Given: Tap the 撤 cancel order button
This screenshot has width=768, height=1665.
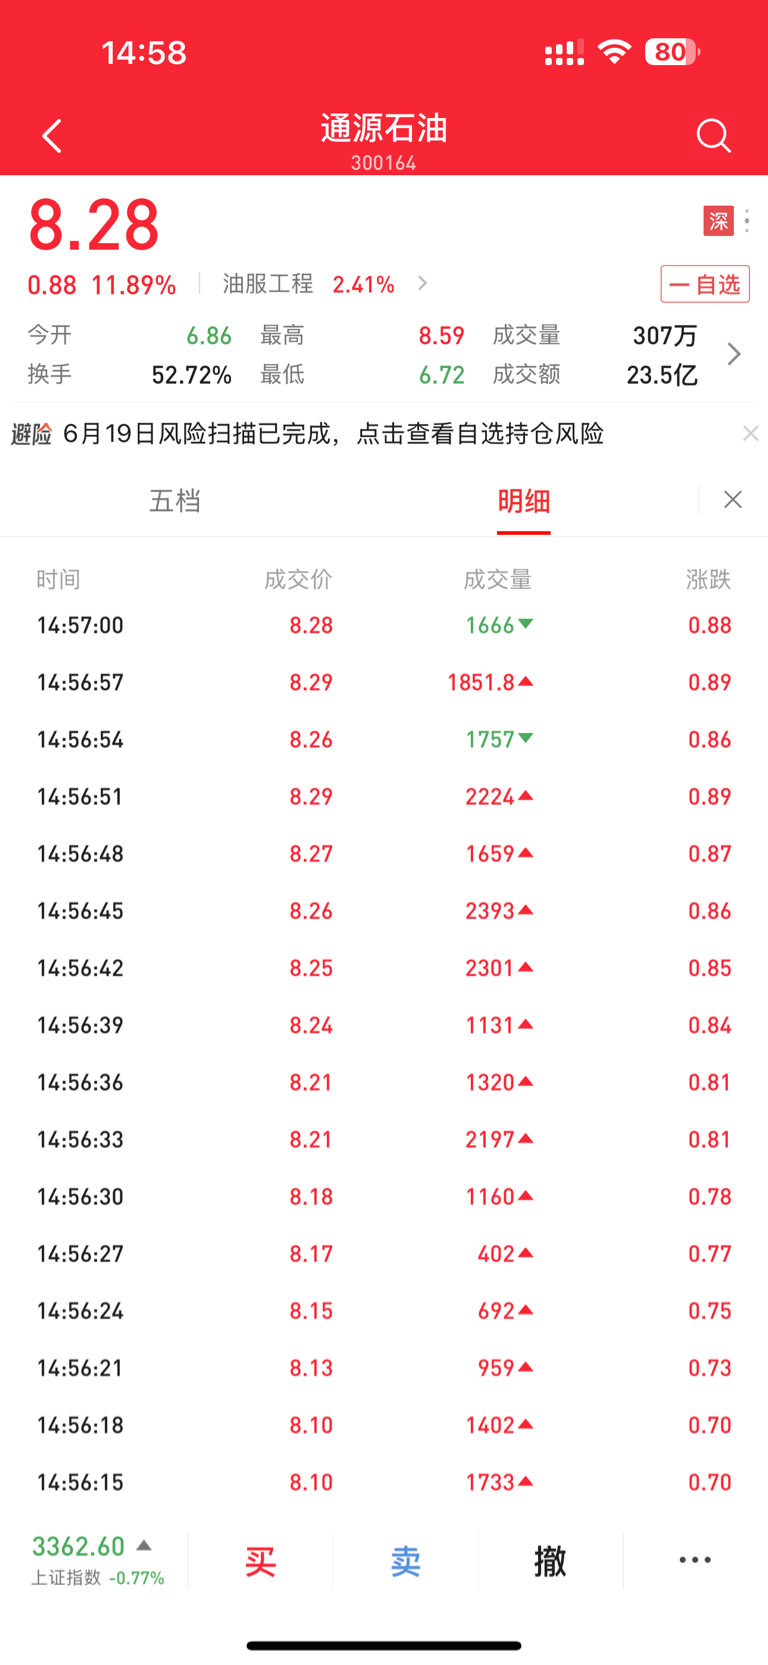Looking at the screenshot, I should pyautogui.click(x=550, y=1560).
